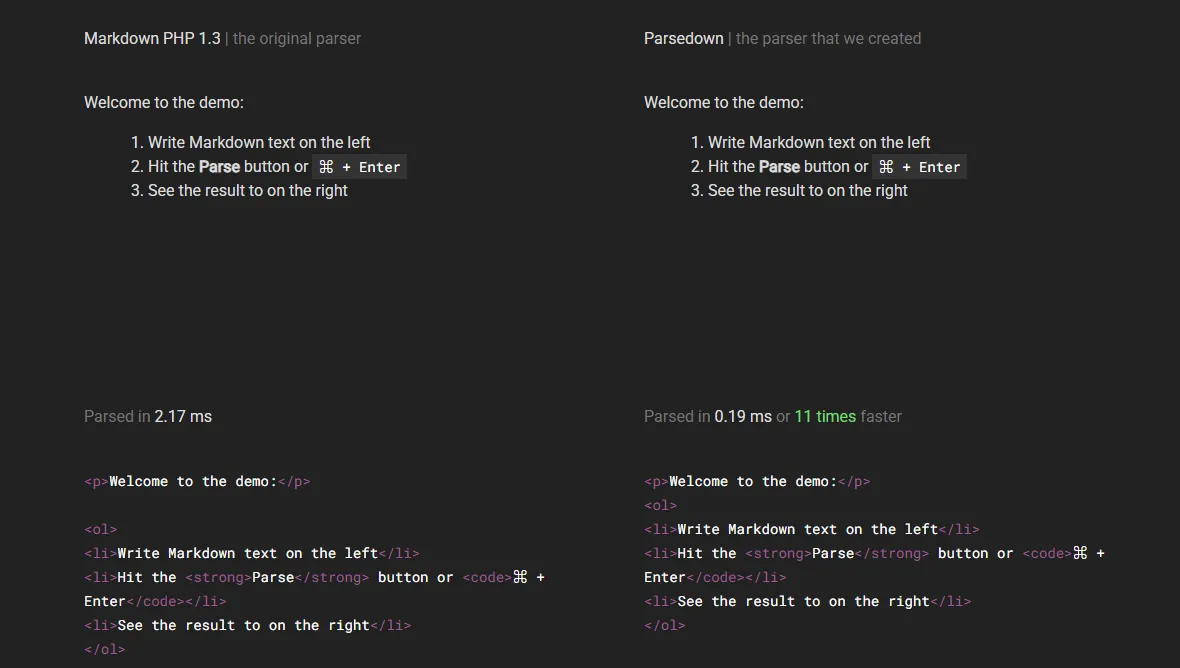Click the bold "Parse" word in Parsedown list
This screenshot has height=668, width=1180.
click(779, 167)
